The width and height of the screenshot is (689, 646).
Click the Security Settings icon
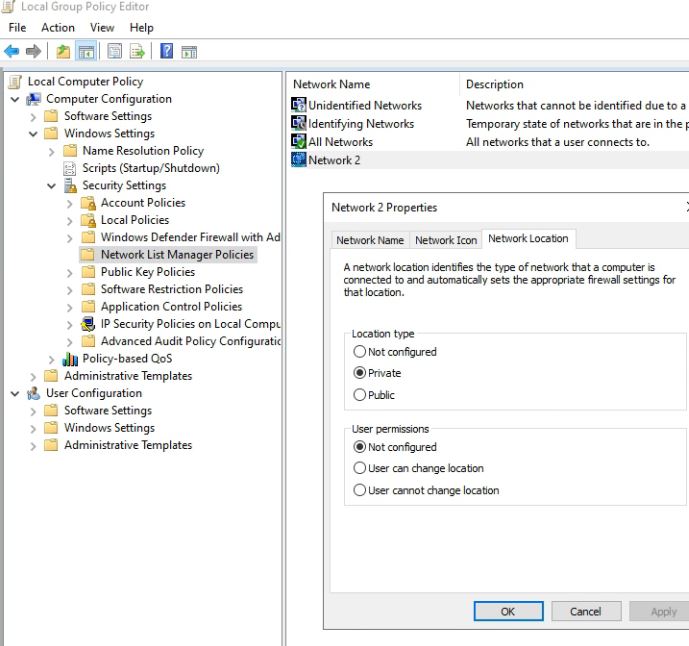(70, 185)
